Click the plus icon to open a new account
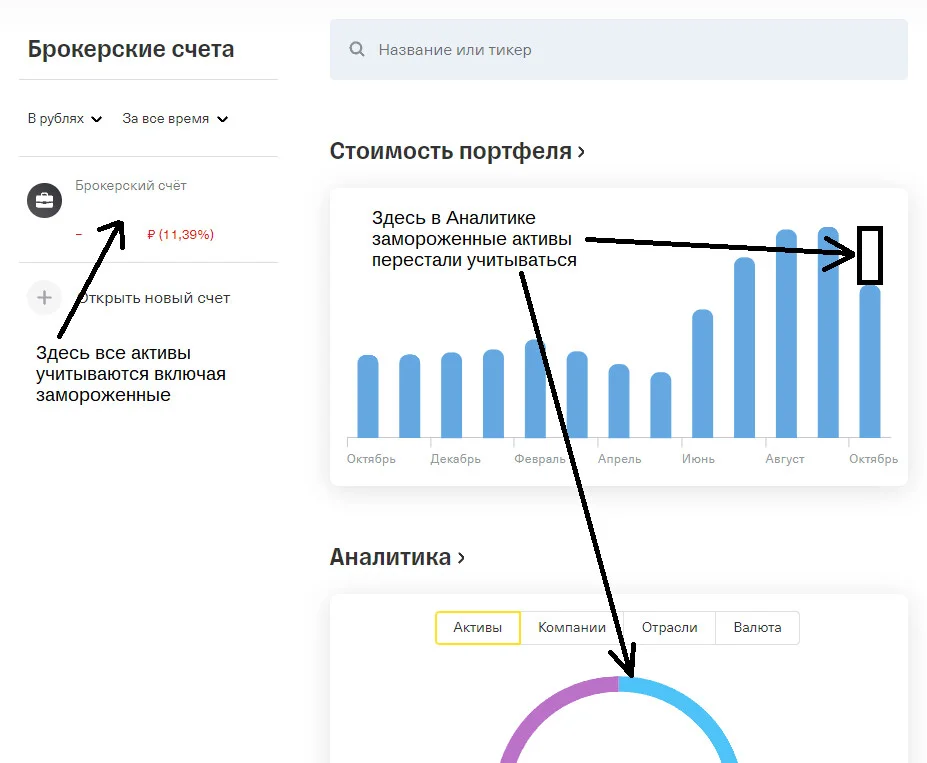Viewport: 927px width, 763px height. point(44,297)
